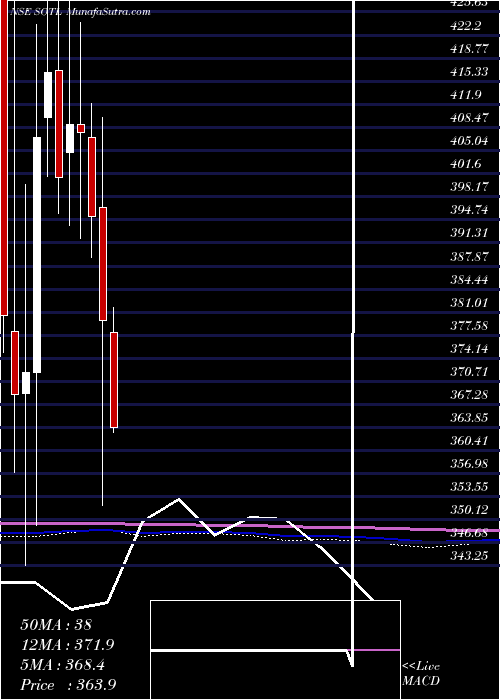Click the 422.2 price axis label
The width and height of the screenshot is (500, 700).
[466, 27]
